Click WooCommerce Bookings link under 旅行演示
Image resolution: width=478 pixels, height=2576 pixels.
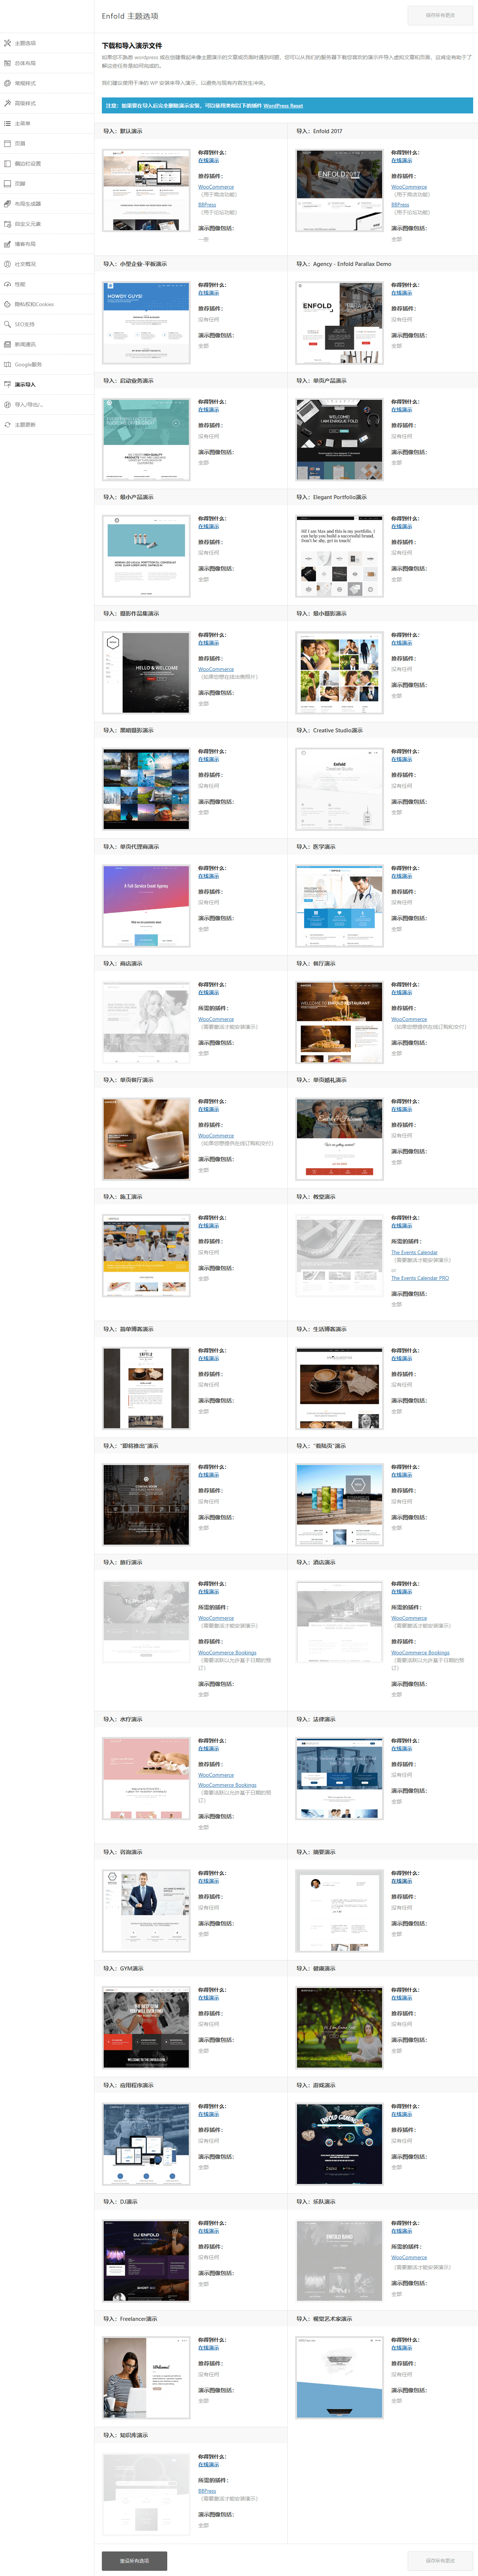coord(227,1652)
